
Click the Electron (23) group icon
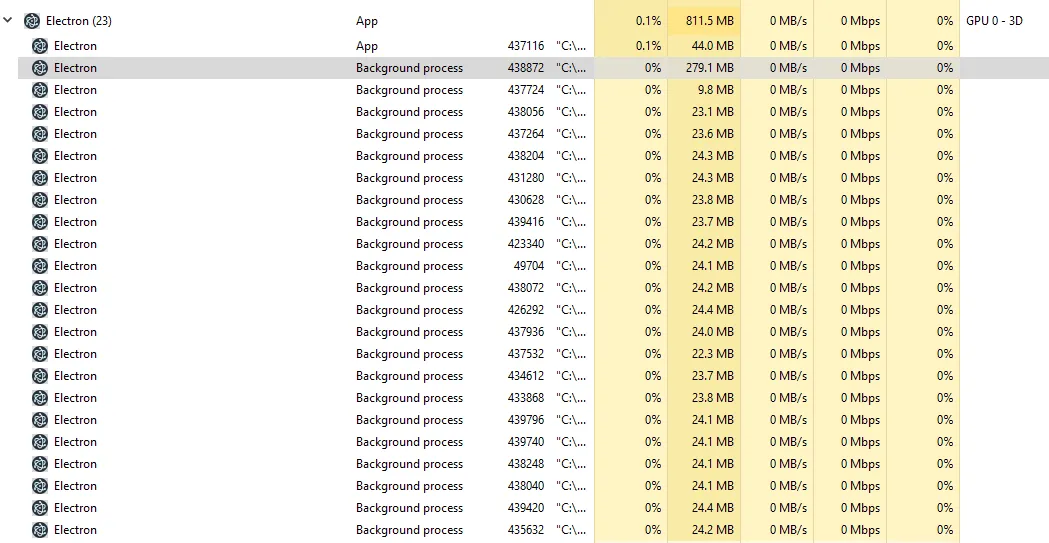point(32,21)
